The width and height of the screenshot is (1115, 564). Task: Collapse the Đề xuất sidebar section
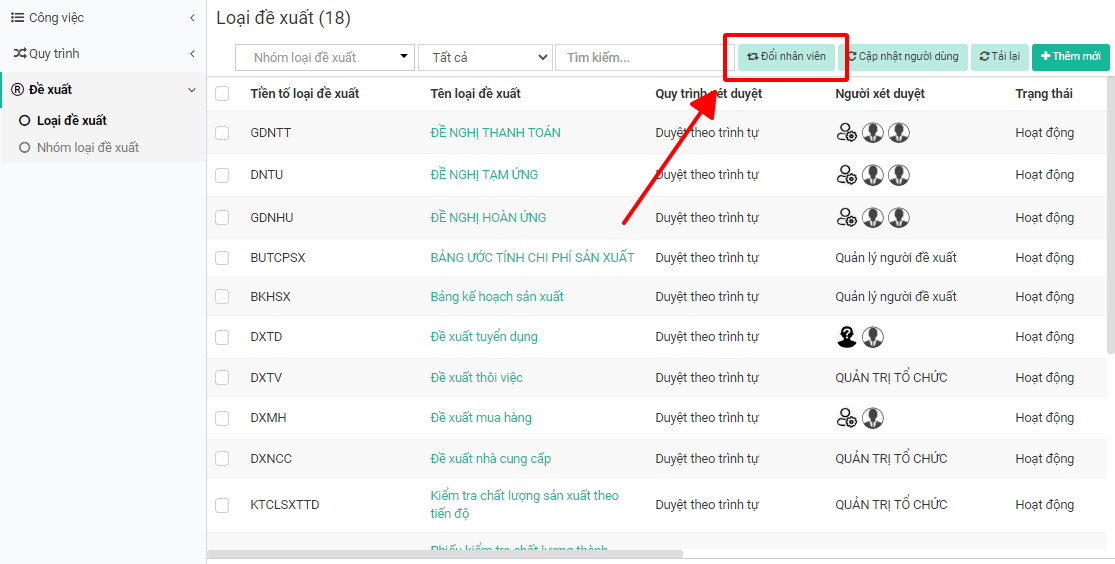pos(191,90)
